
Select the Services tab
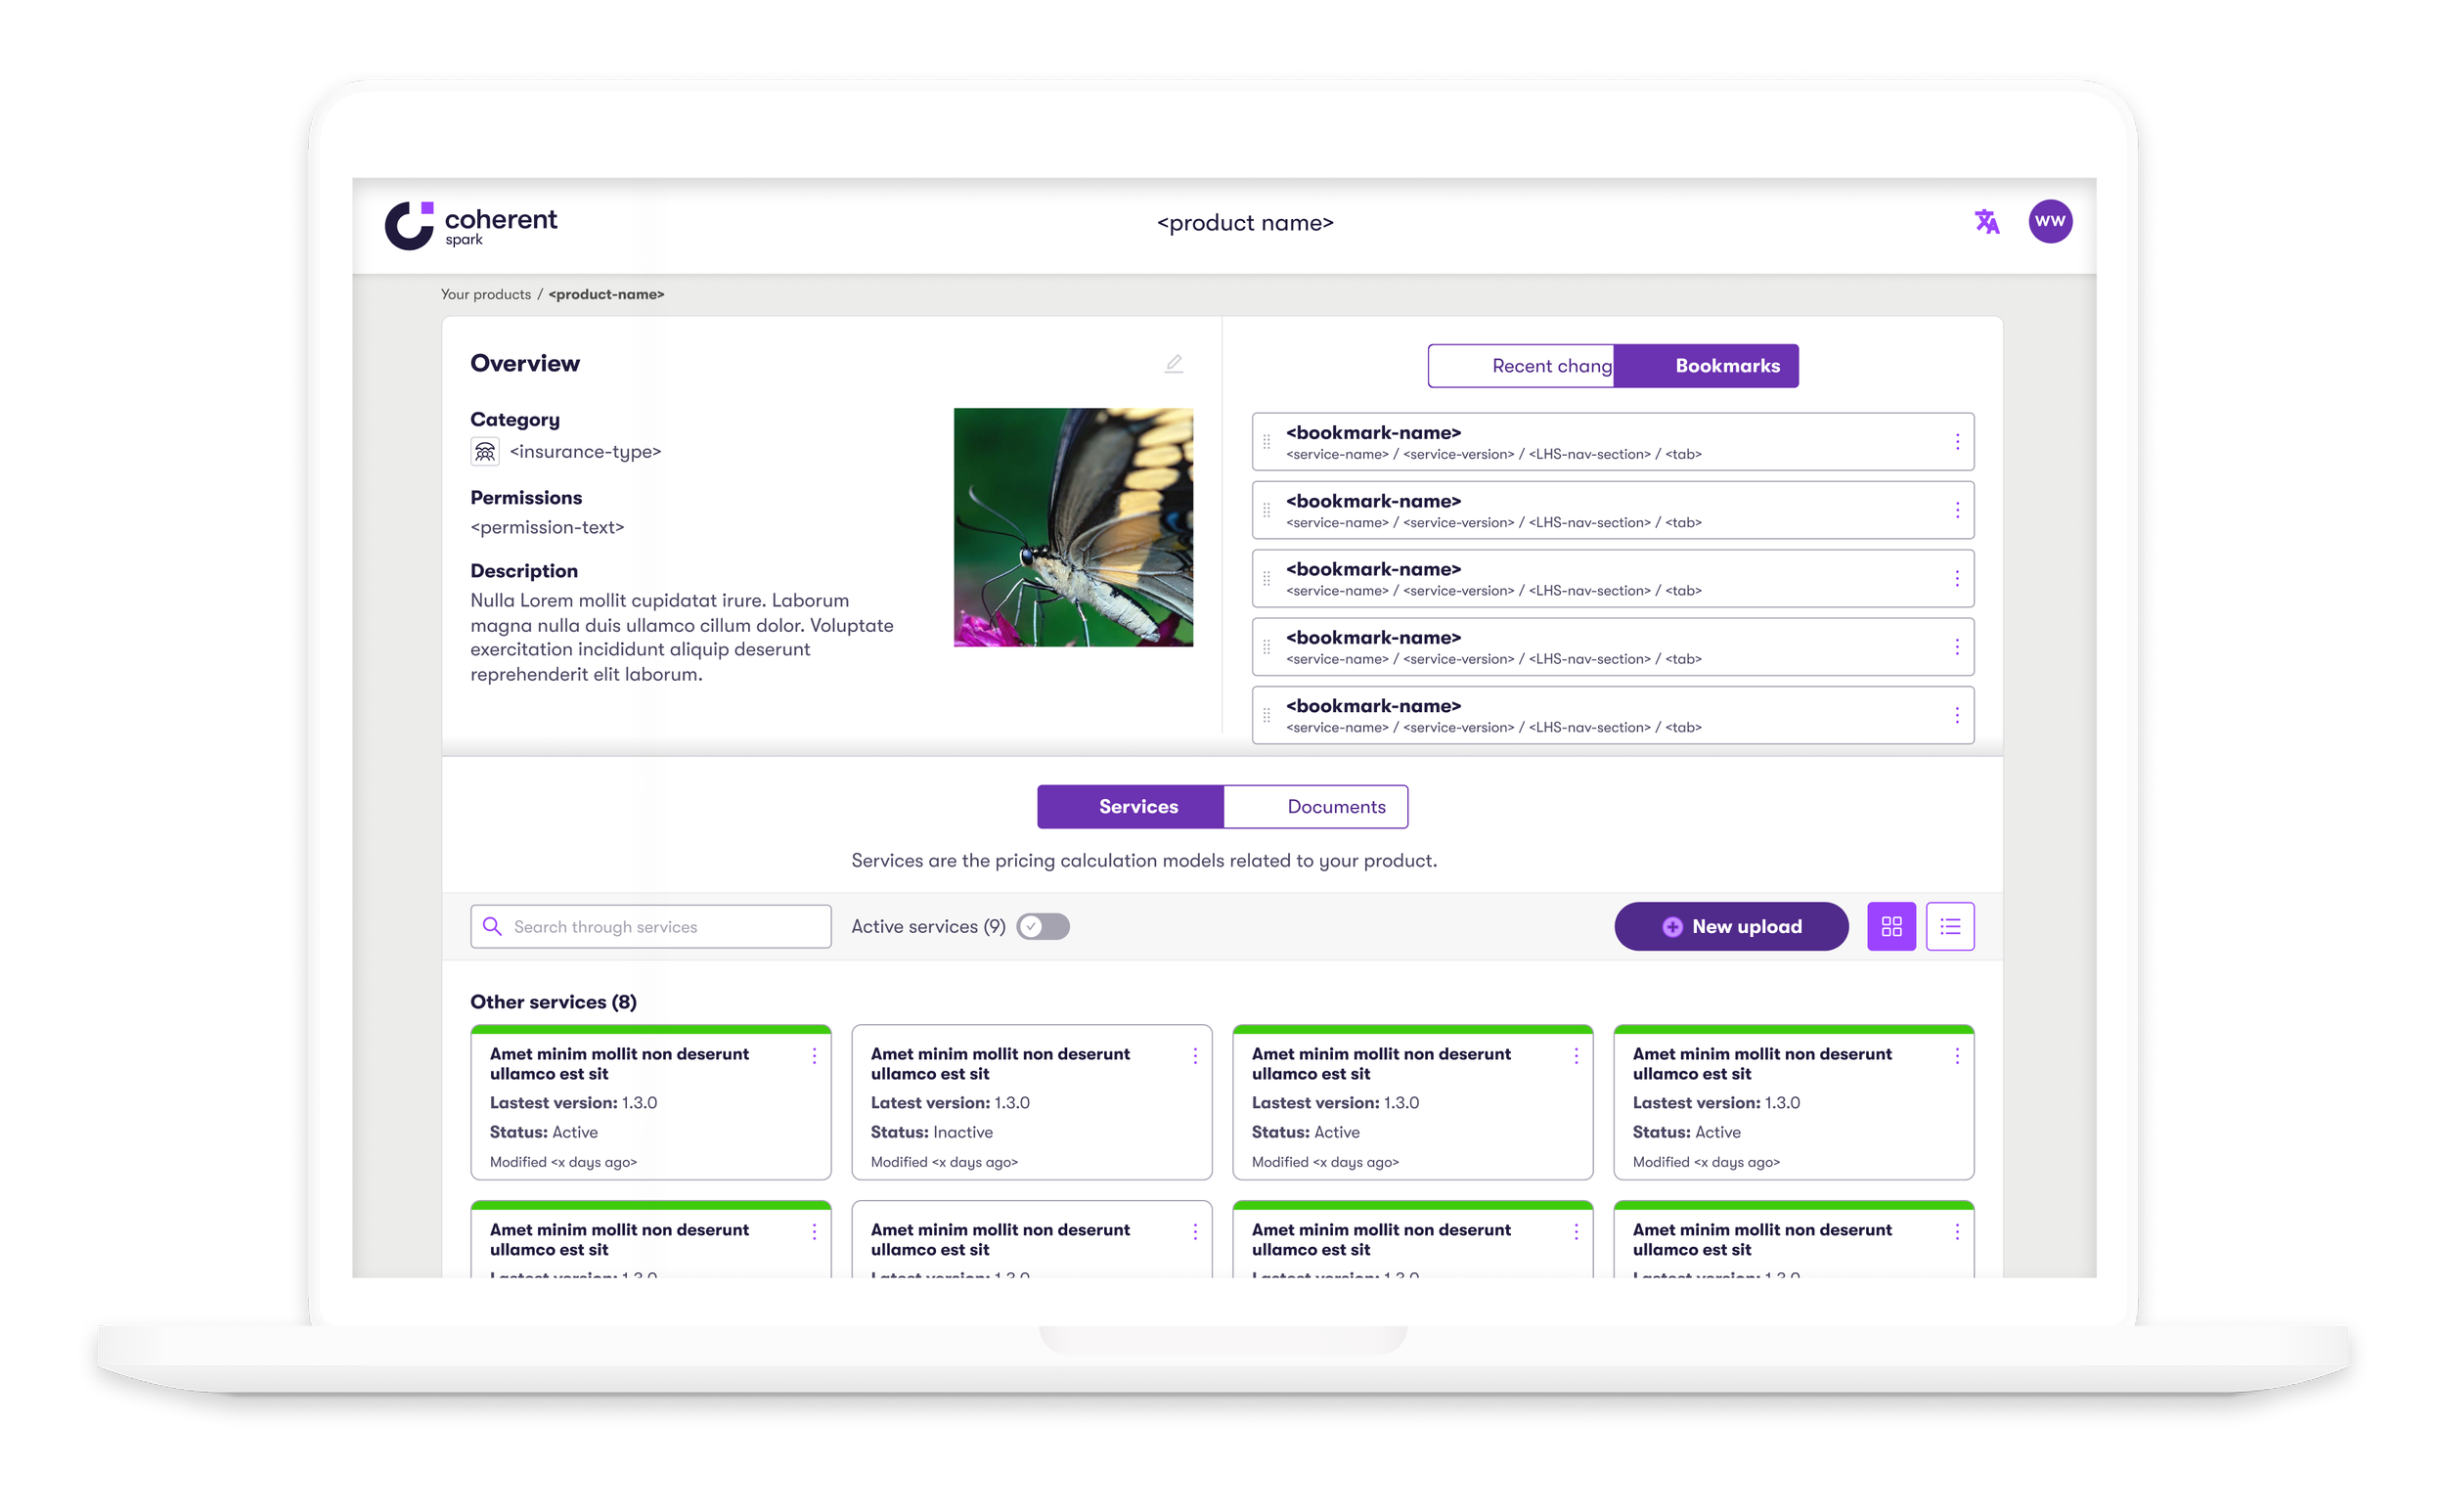click(1130, 806)
